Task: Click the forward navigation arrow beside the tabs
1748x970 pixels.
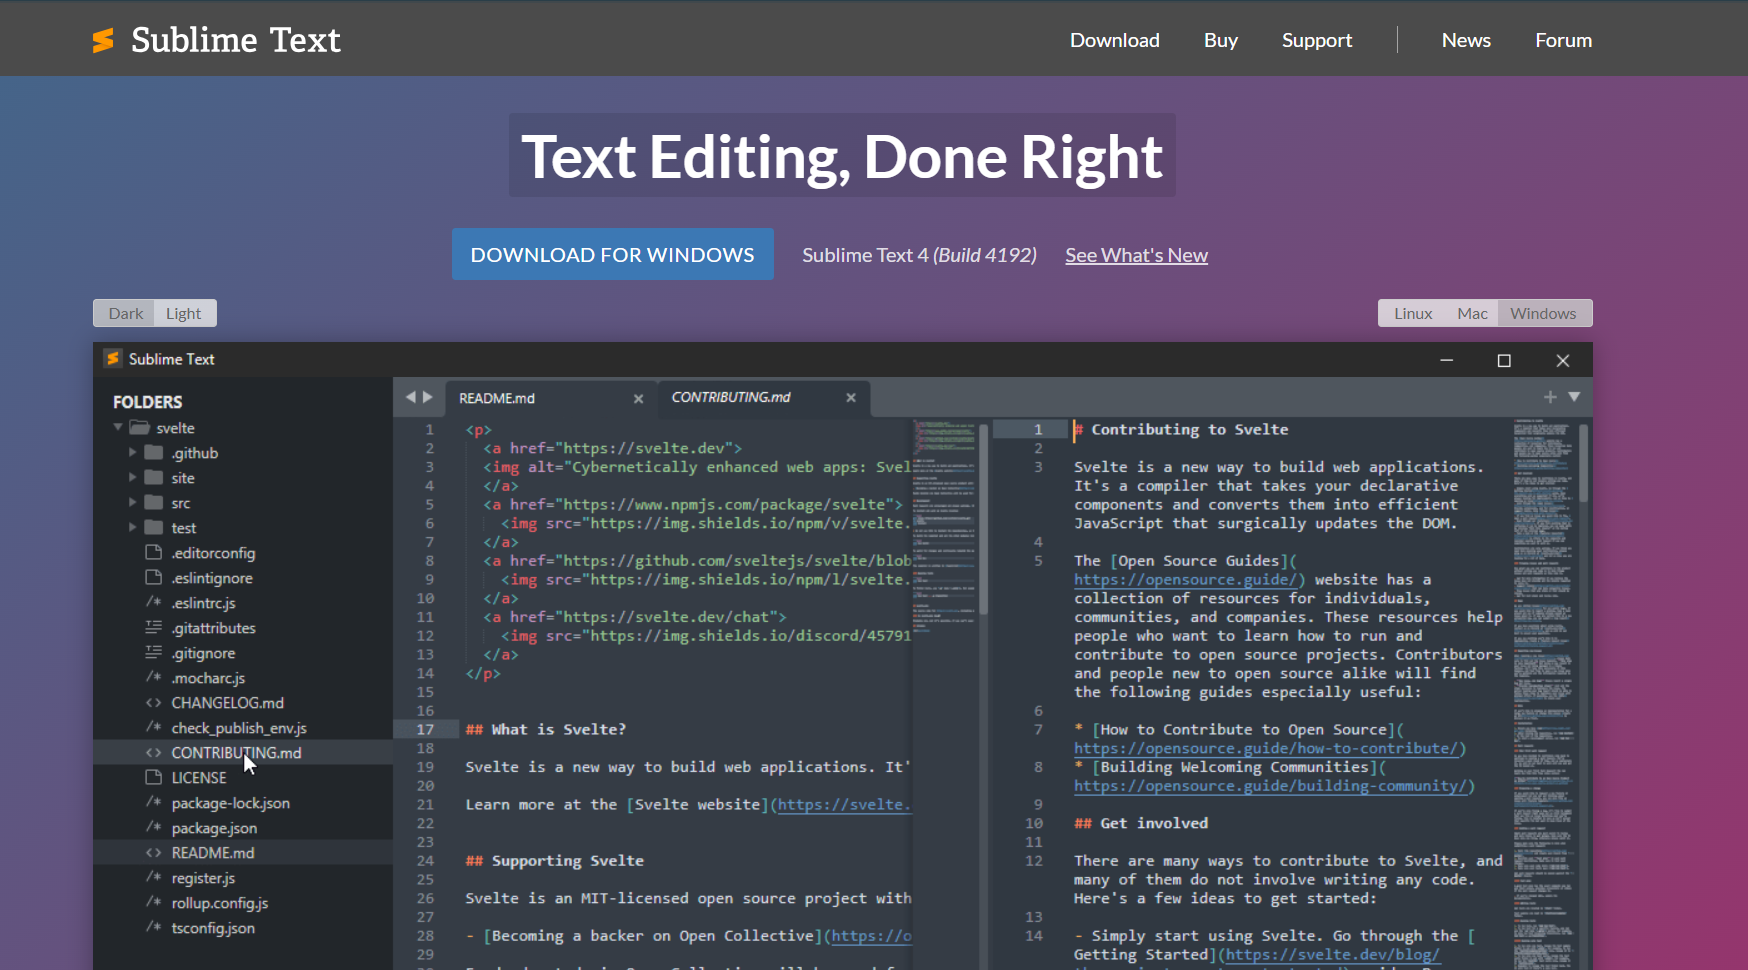Action: pos(428,396)
